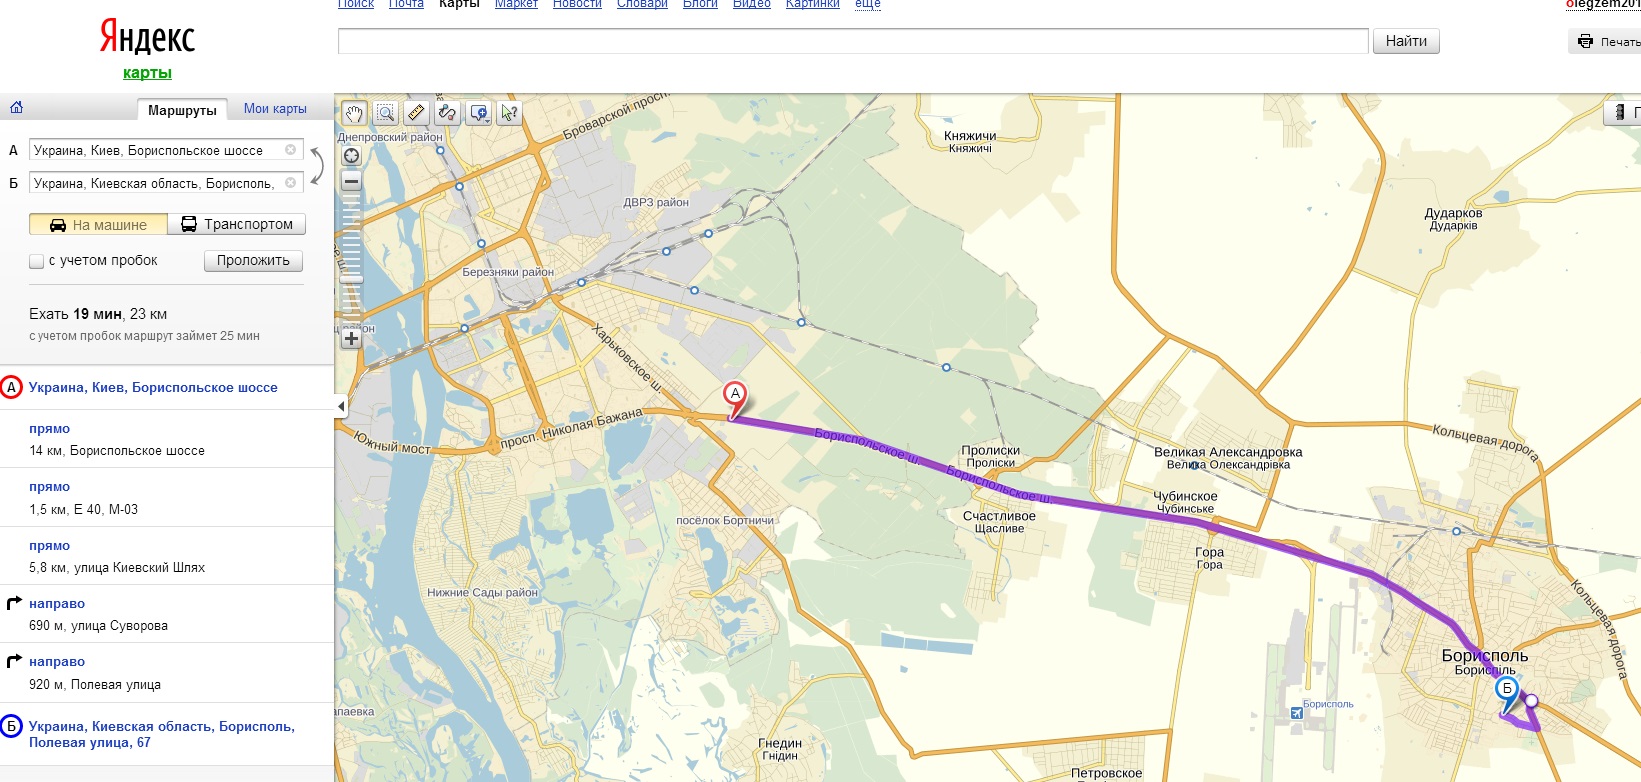Go to home icon in sidebar
Screen dimensions: 1641x782
16,108
